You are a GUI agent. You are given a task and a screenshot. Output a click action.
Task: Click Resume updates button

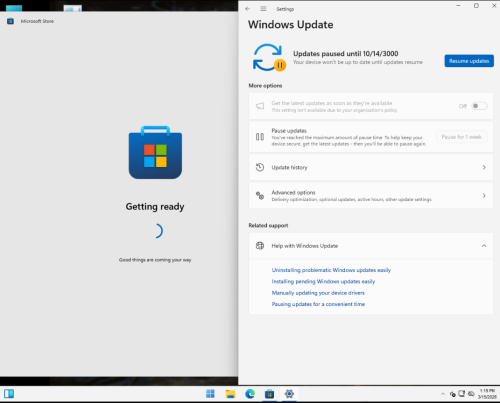click(469, 61)
